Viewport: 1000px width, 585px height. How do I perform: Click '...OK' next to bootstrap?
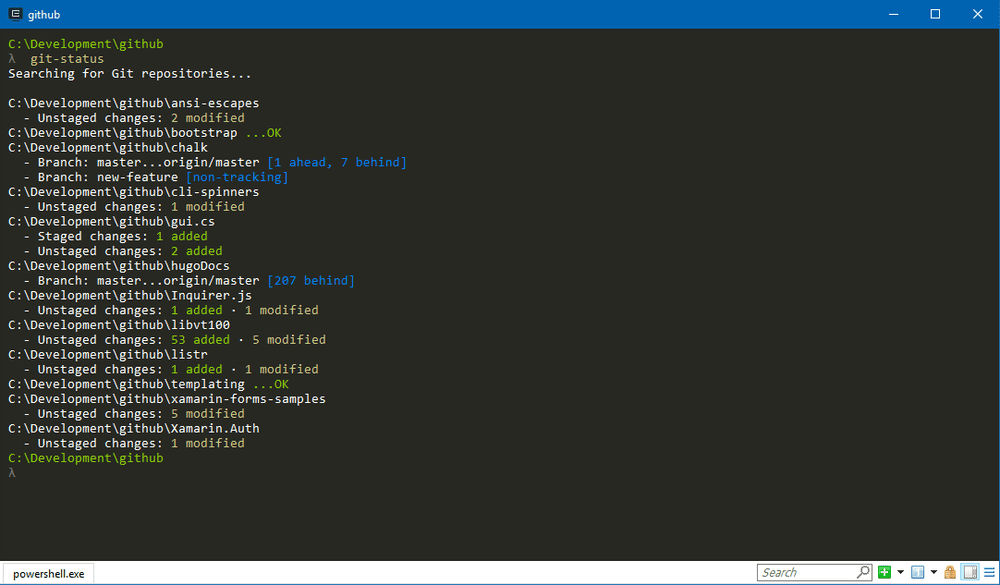[263, 133]
